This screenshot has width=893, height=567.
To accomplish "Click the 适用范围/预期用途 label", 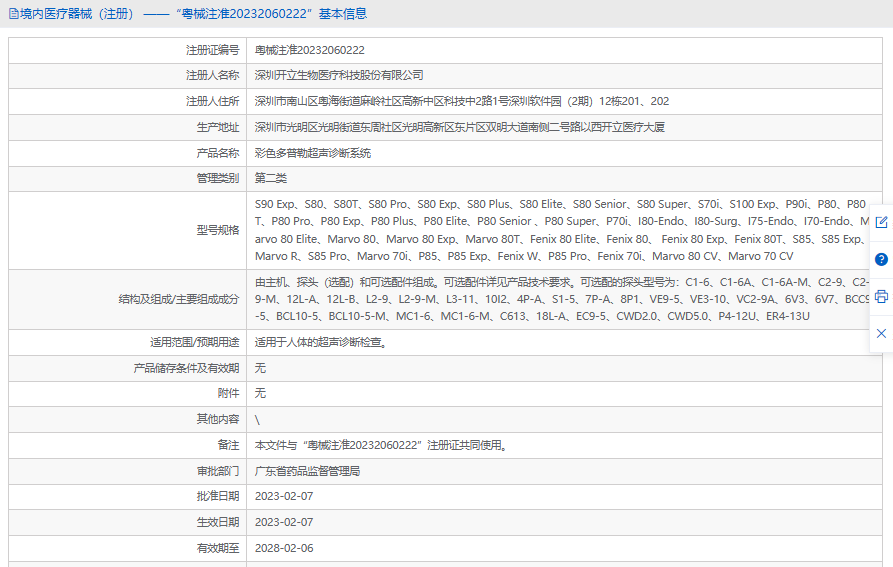I will tap(195, 342).
